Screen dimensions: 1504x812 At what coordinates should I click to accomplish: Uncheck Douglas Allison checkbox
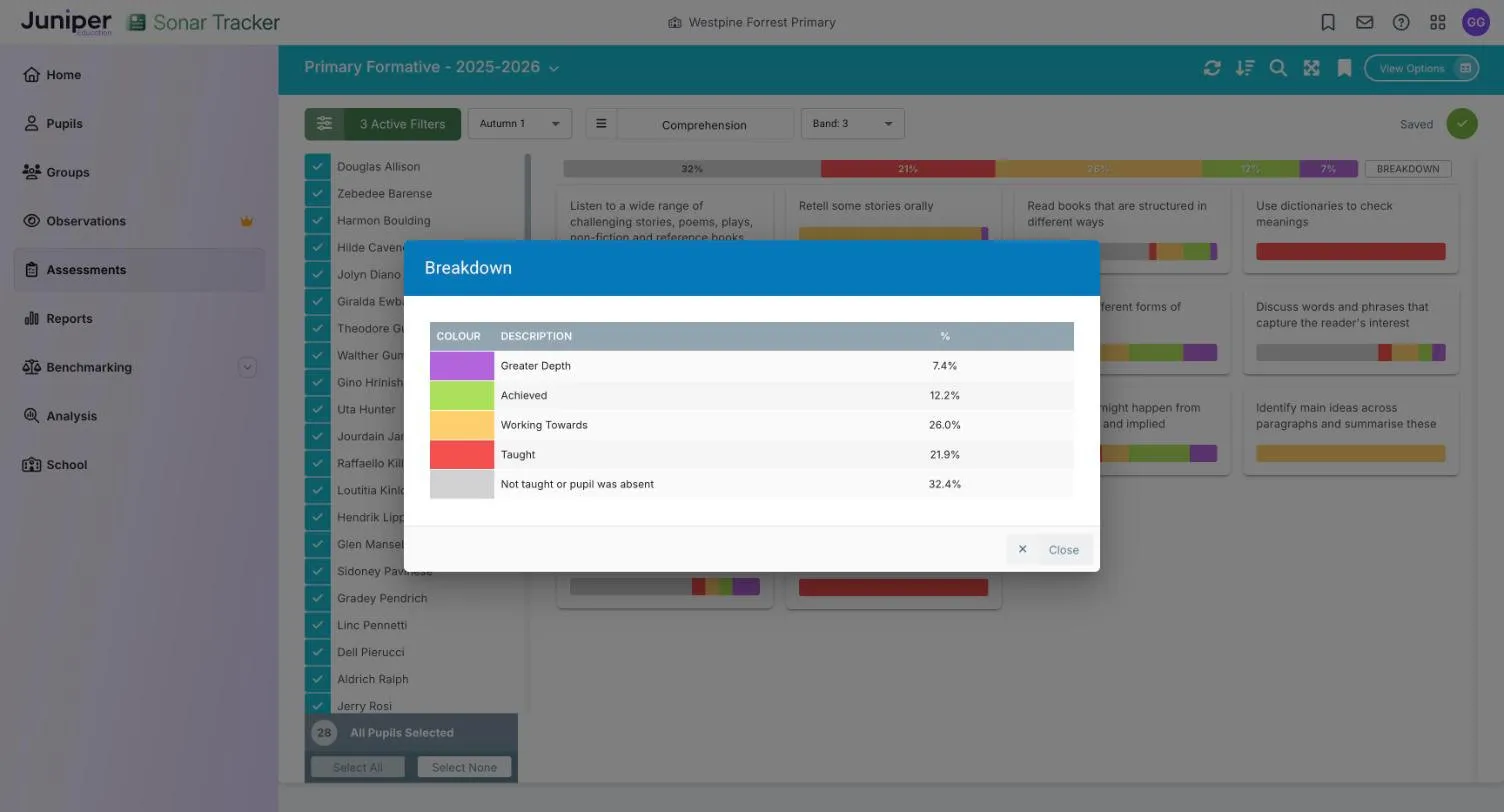tap(317, 167)
